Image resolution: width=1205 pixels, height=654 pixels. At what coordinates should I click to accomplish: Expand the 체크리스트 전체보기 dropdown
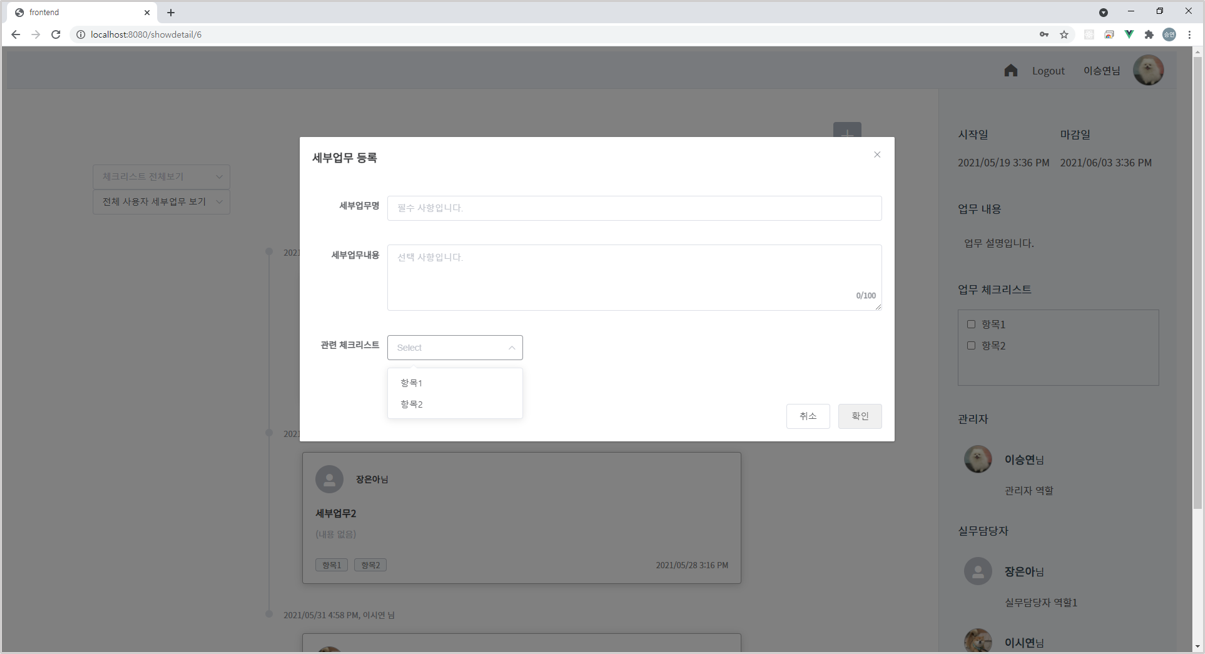point(161,176)
